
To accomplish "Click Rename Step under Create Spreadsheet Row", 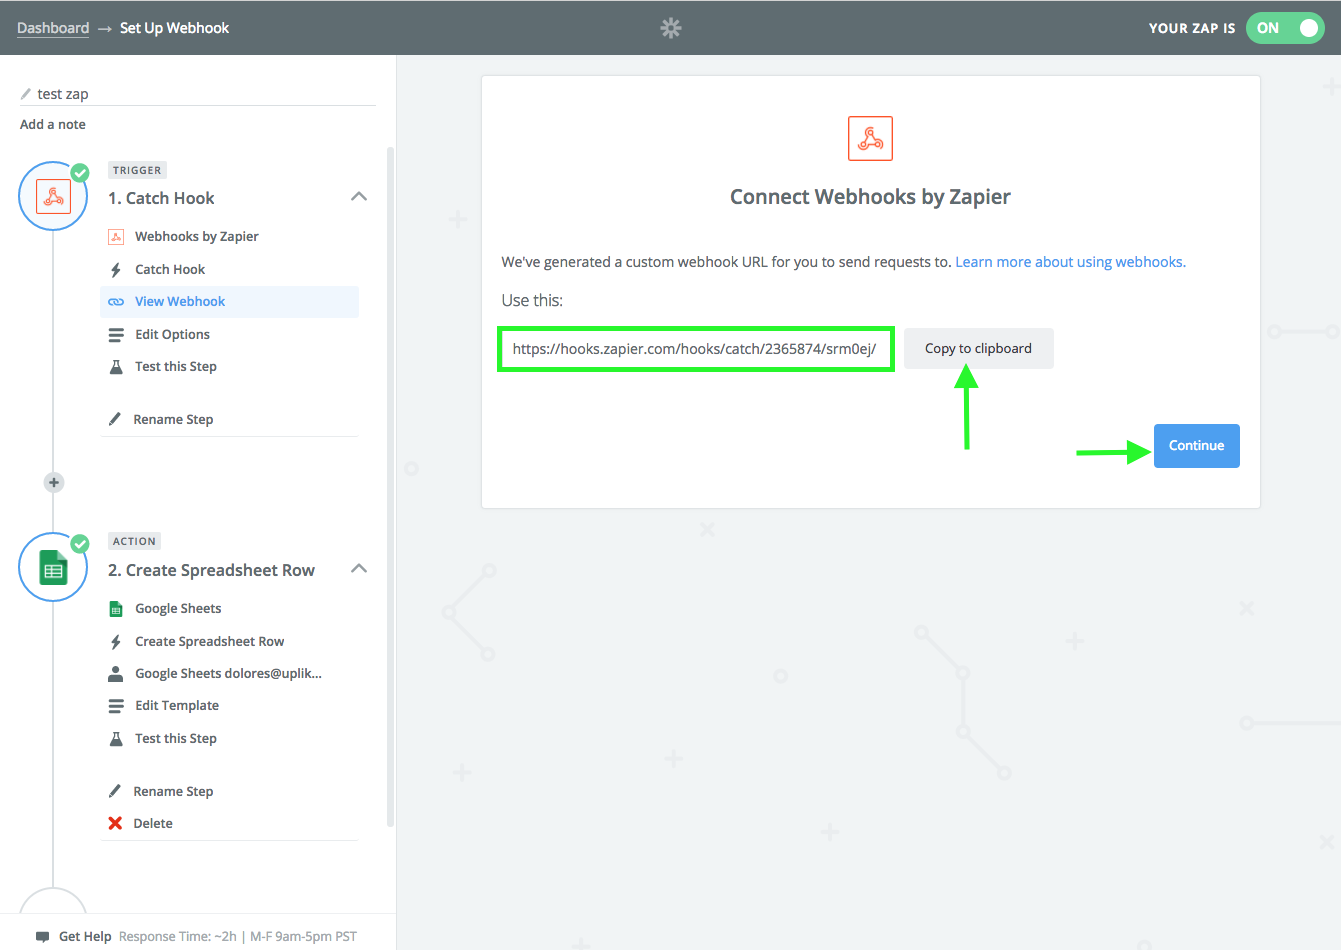I will [173, 792].
